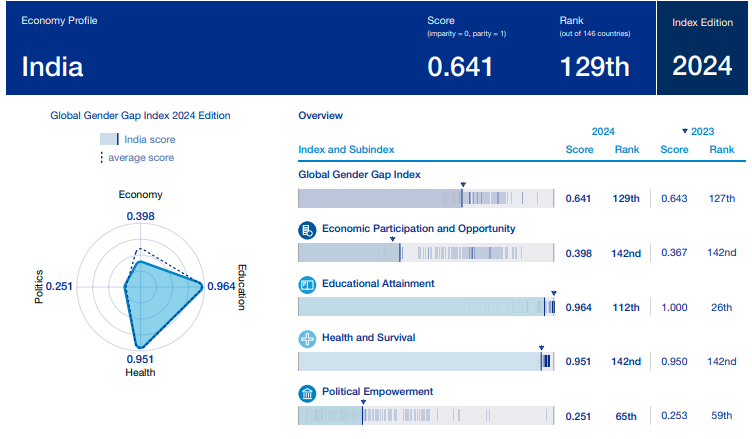752x439 pixels.
Task: Click the 2024 Economic score 0.398 in table
Action: point(578,253)
